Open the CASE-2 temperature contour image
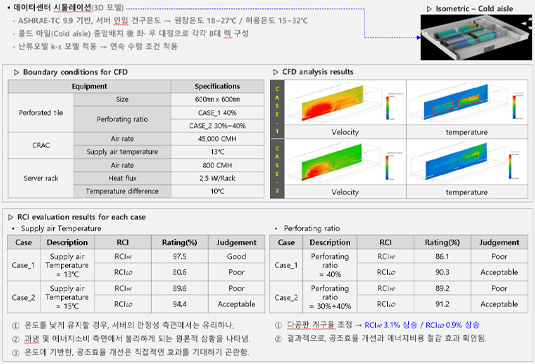Image resolution: width=535 pixels, height=364 pixels. click(467, 163)
